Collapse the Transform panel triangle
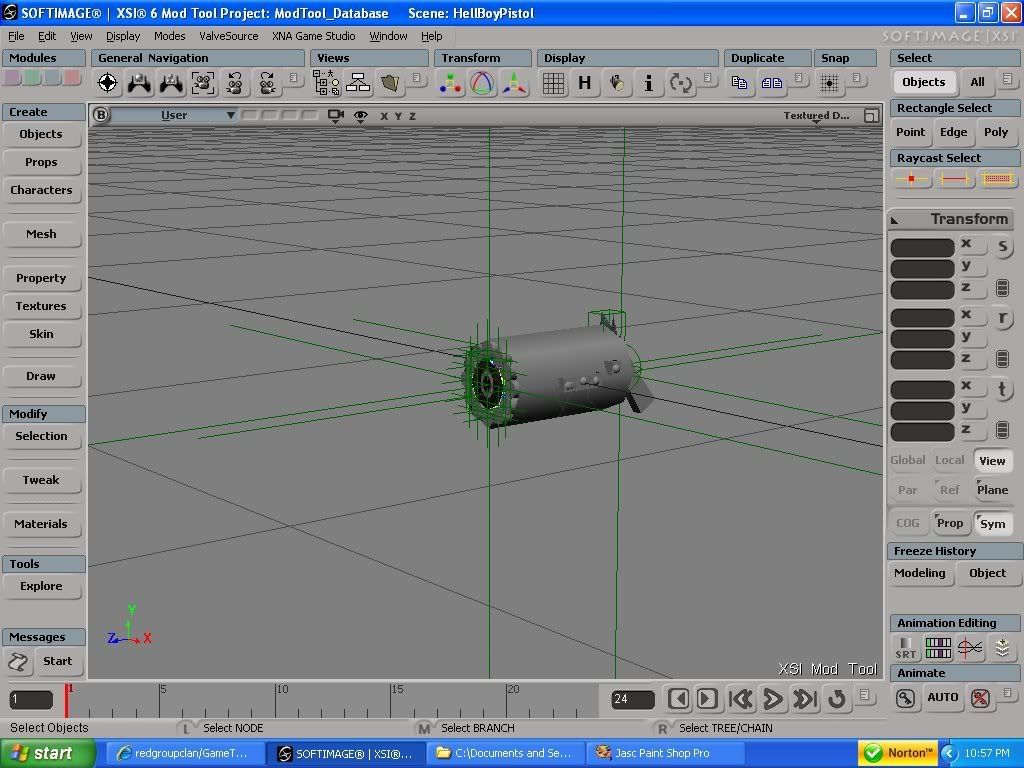Viewport: 1024px width, 768px height. click(x=895, y=220)
